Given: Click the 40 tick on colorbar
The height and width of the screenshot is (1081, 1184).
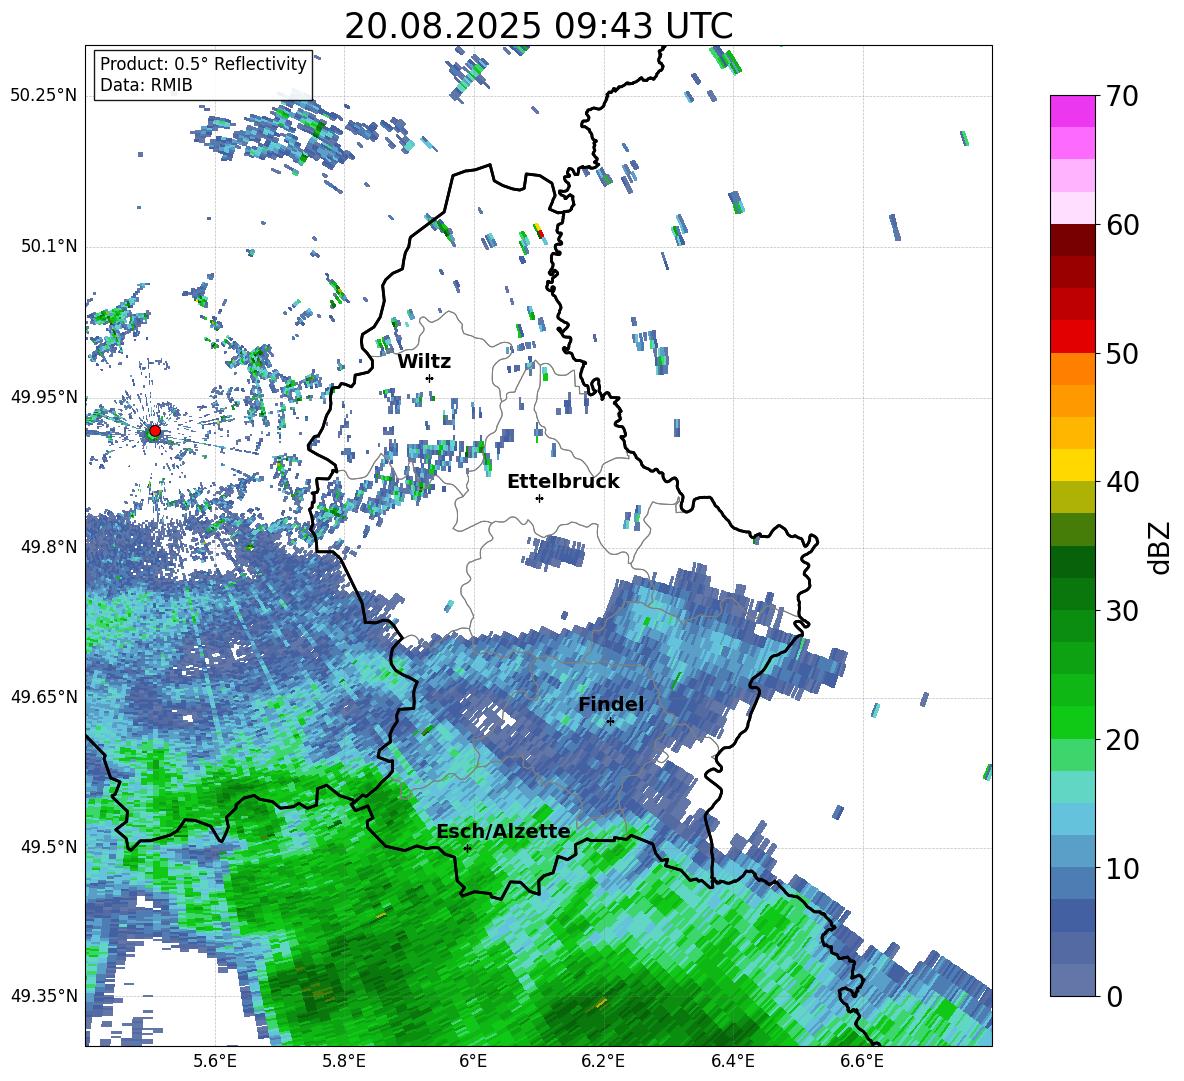Looking at the screenshot, I should (1122, 482).
